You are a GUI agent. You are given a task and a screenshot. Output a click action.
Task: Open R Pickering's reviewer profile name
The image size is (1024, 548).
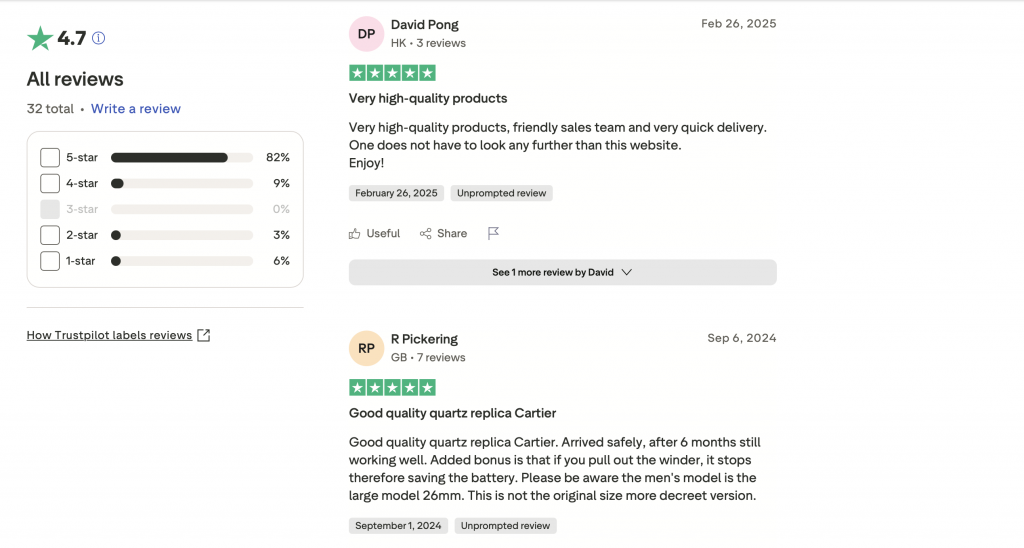pos(424,339)
